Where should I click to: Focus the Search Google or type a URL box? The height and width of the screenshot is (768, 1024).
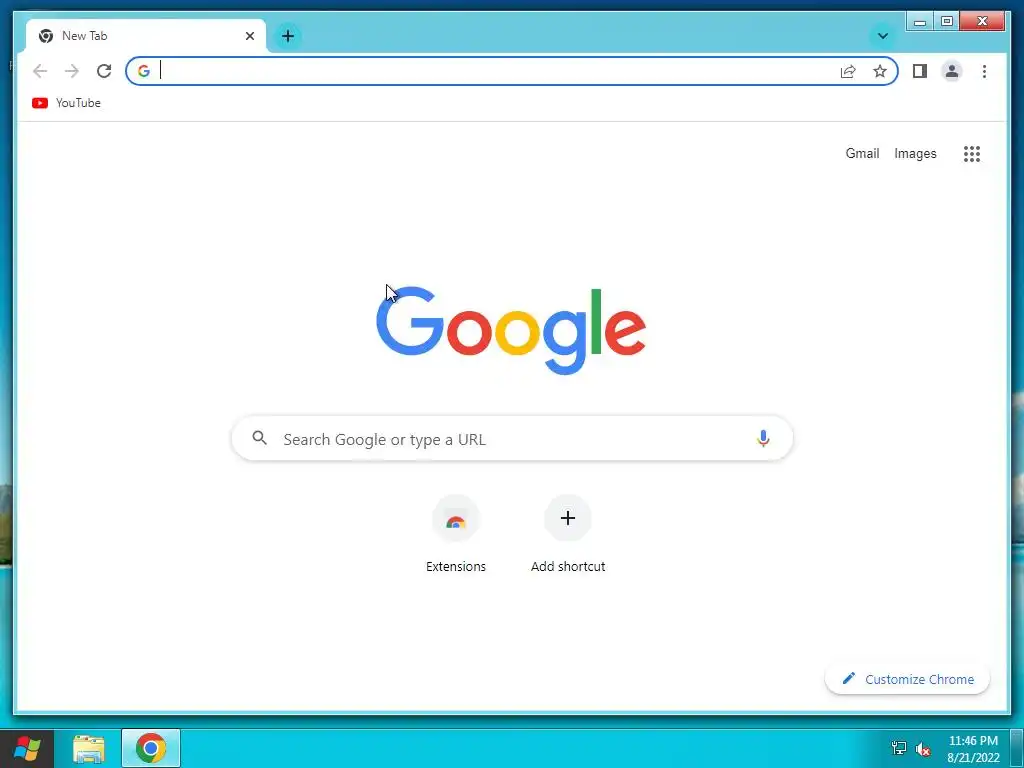pos(512,438)
